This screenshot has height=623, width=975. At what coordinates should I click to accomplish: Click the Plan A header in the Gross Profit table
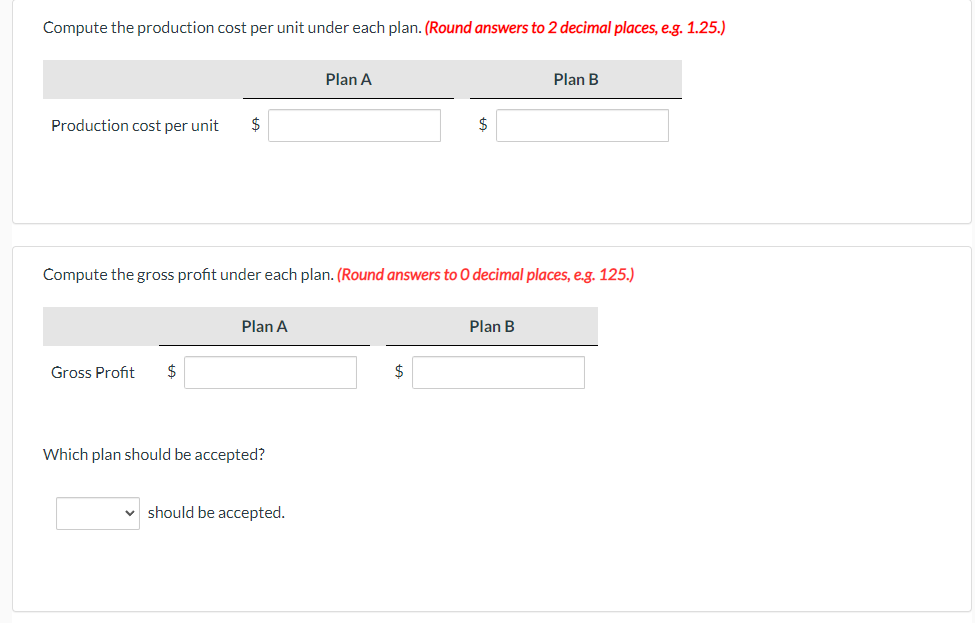tap(263, 326)
